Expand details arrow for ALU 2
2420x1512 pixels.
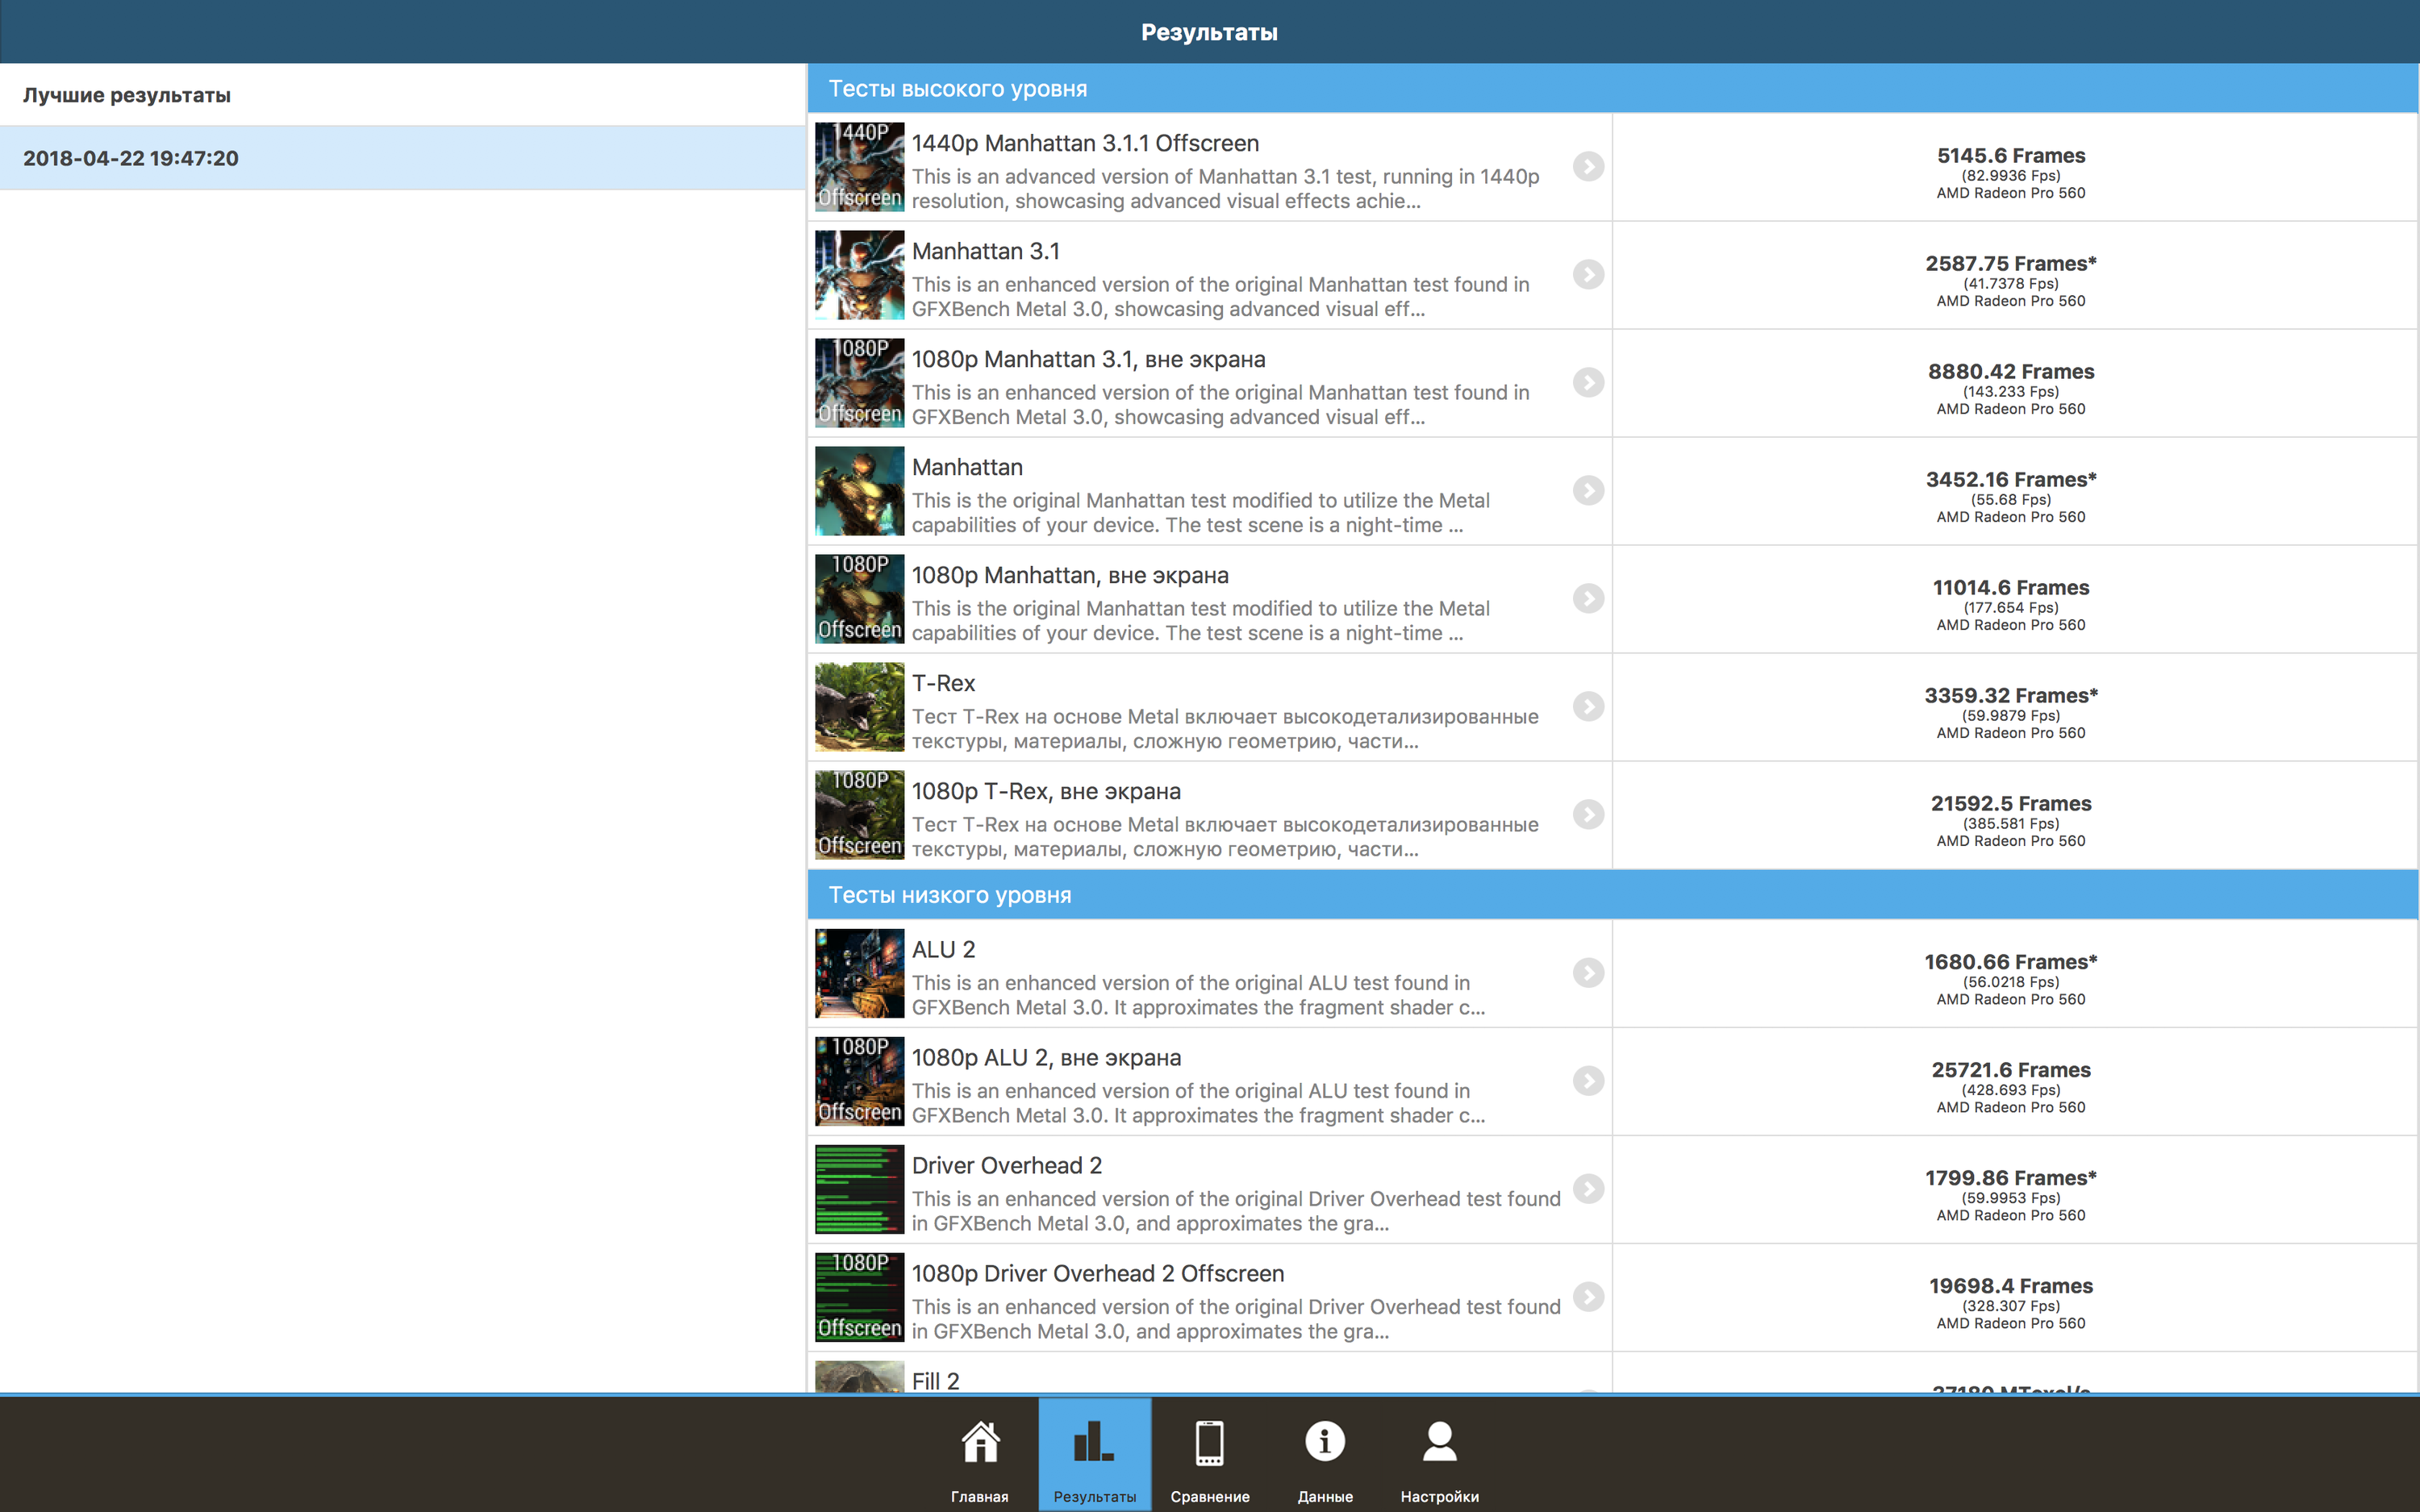tap(1588, 972)
